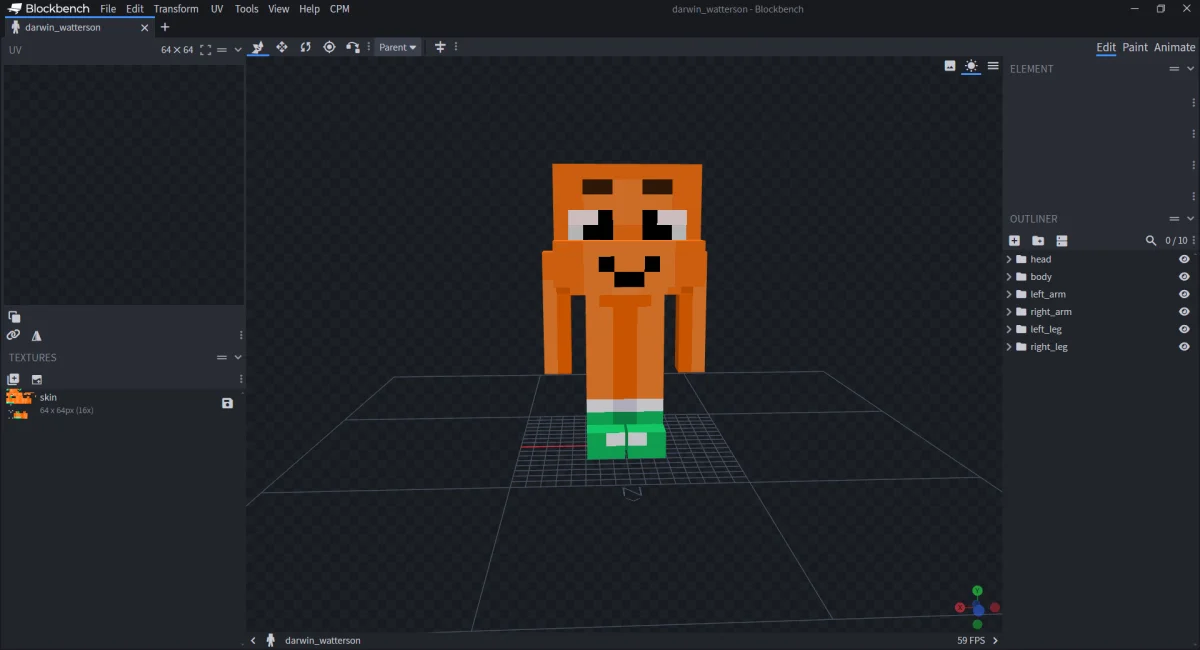Click the viewport background image icon

click(950, 66)
